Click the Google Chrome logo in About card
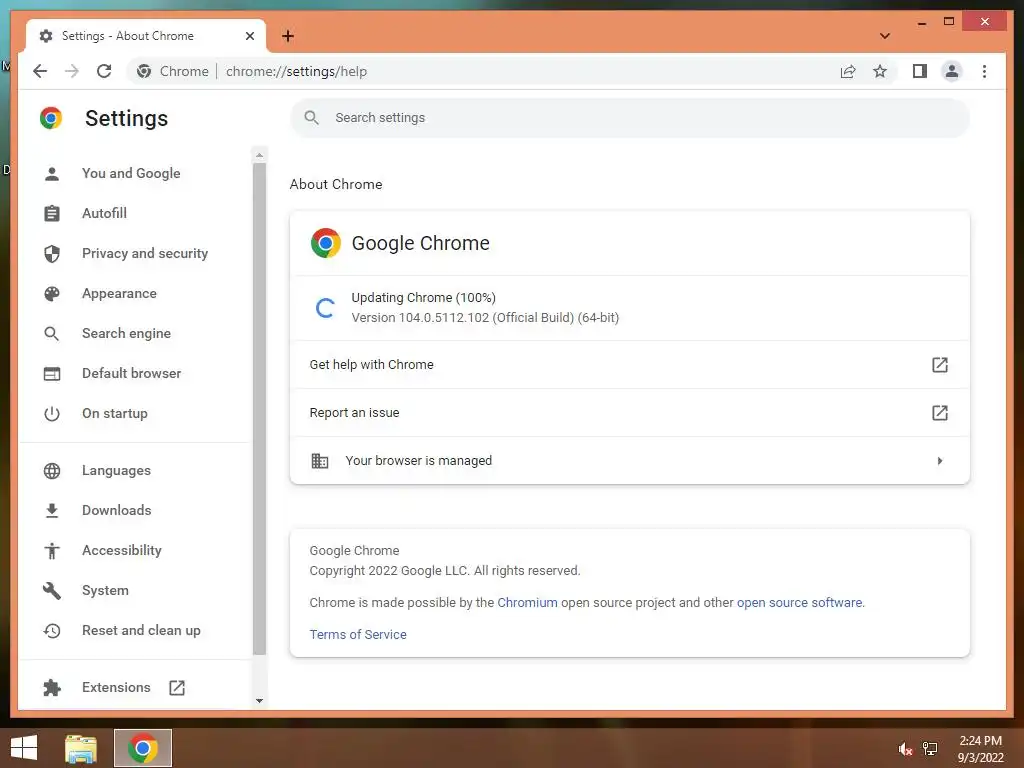This screenshot has width=1024, height=768. pyautogui.click(x=325, y=243)
